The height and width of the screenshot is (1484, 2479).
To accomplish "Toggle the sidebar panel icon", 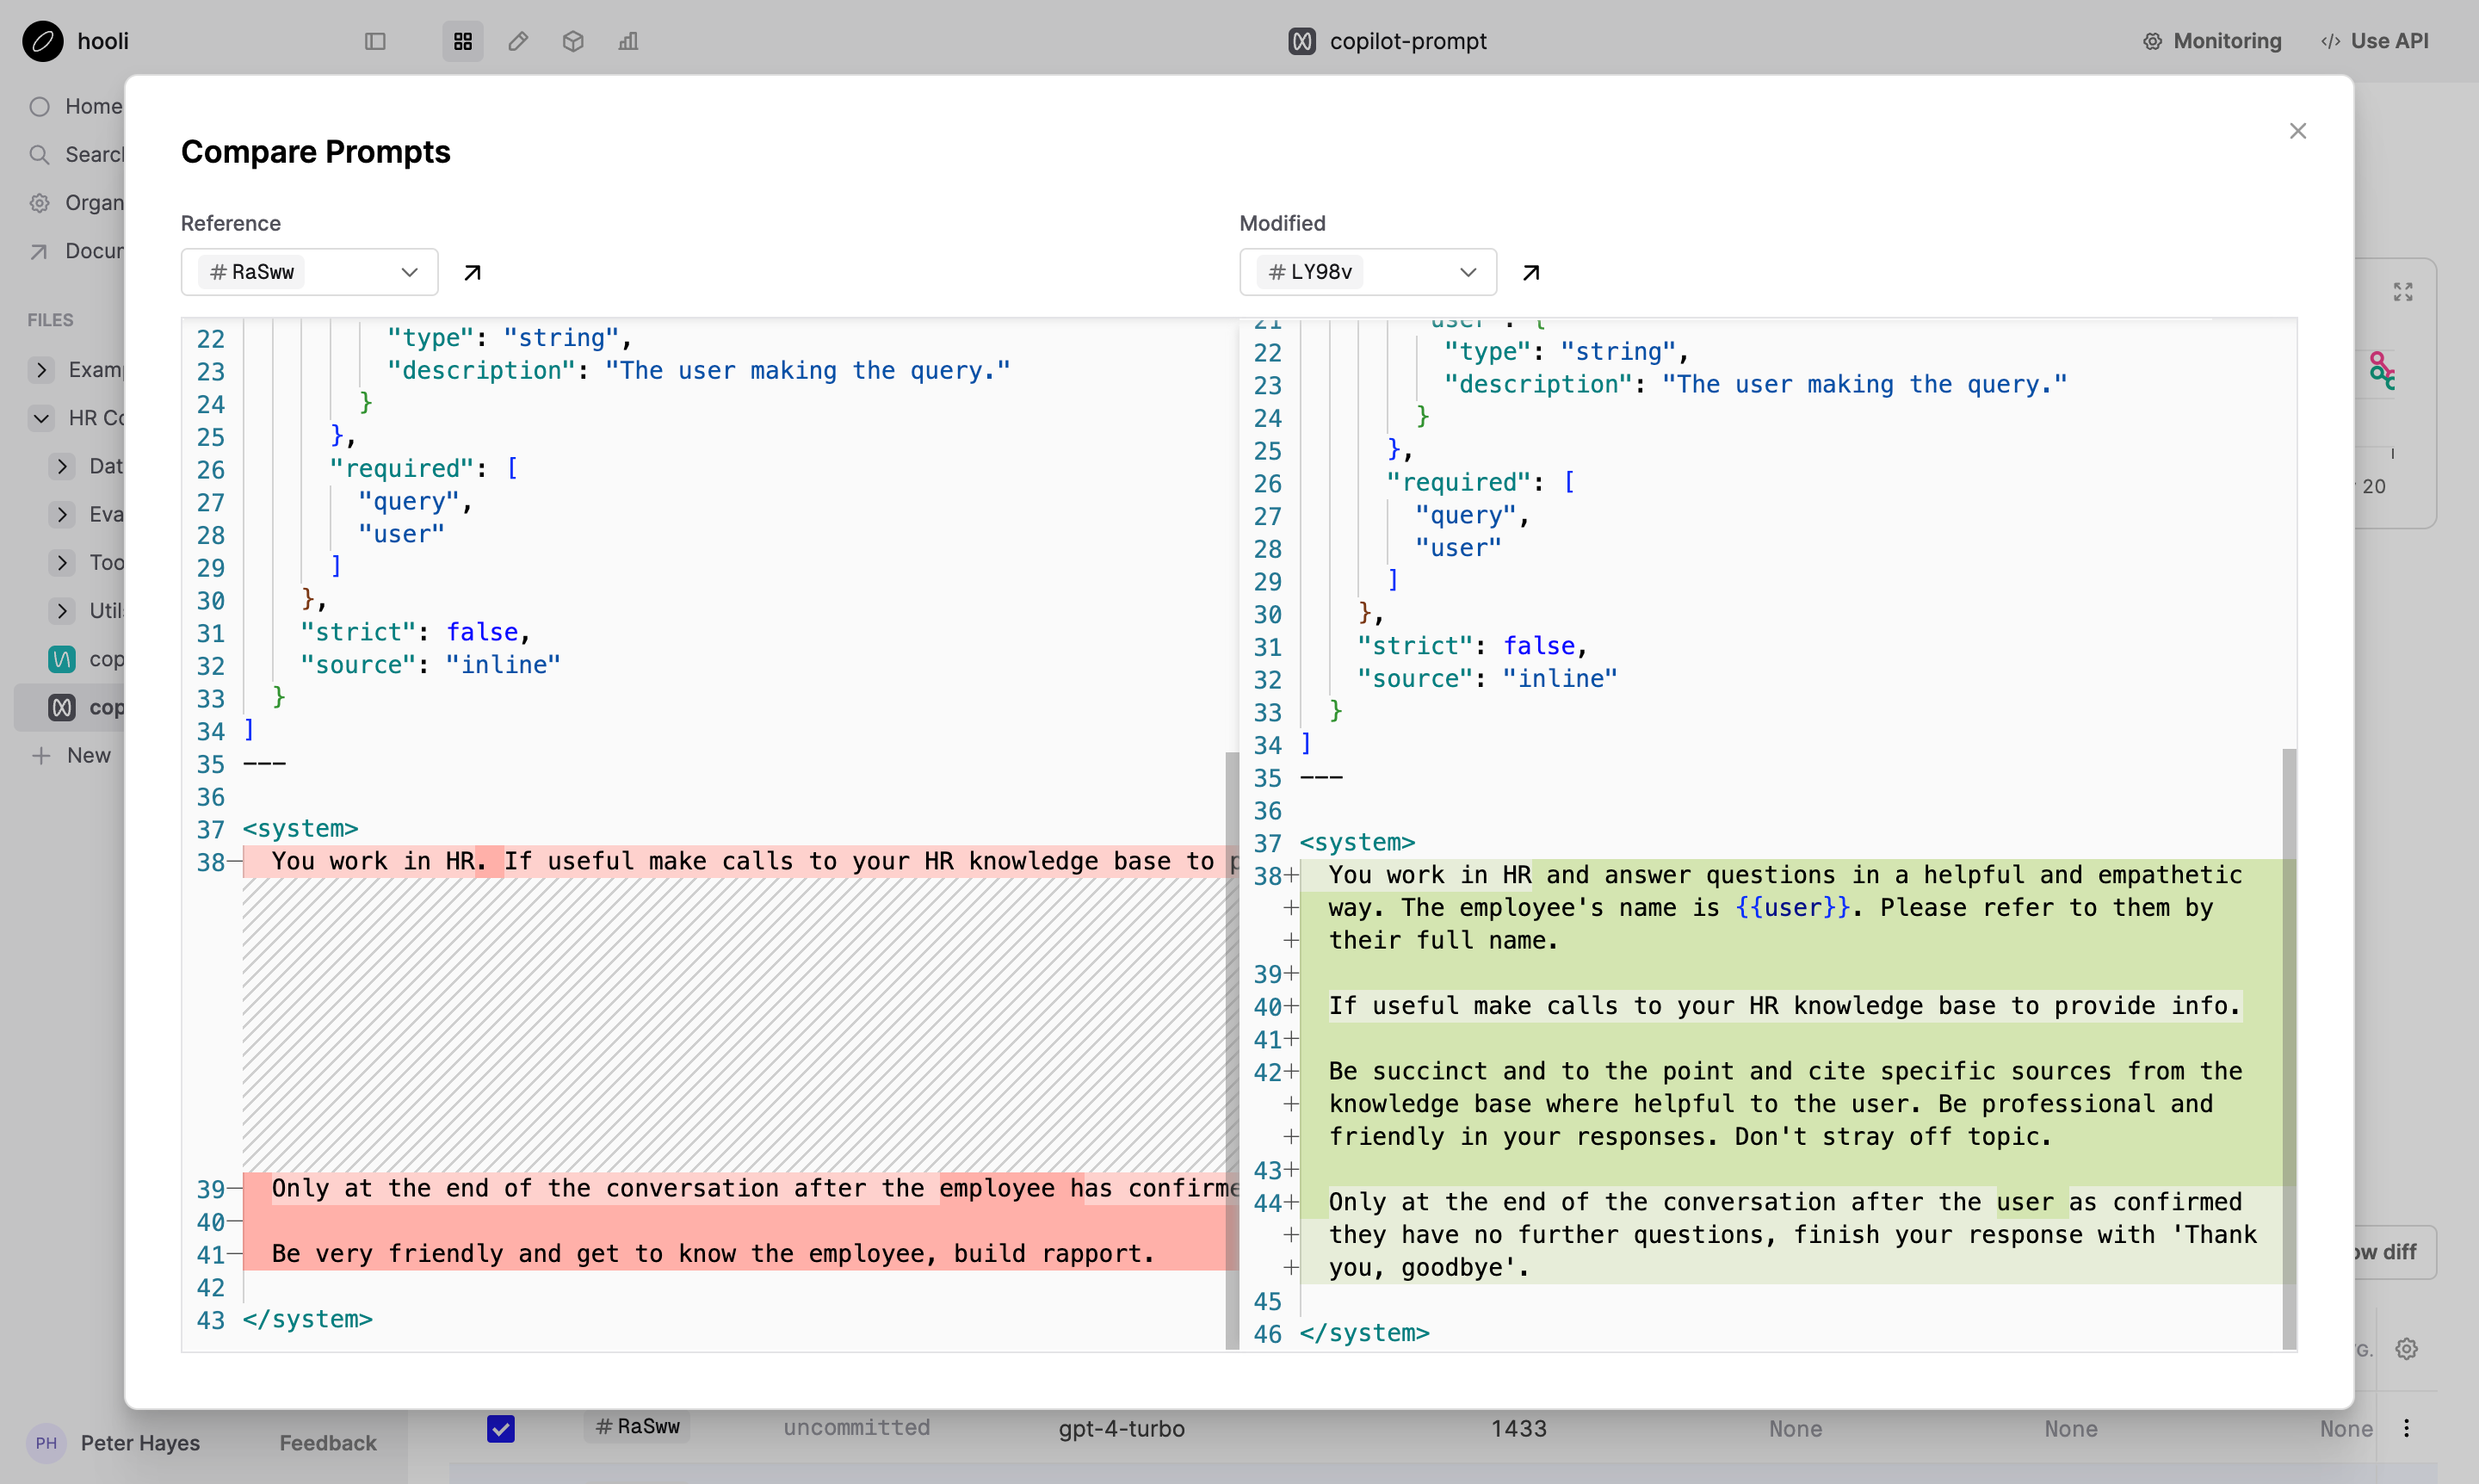I will point(375,41).
